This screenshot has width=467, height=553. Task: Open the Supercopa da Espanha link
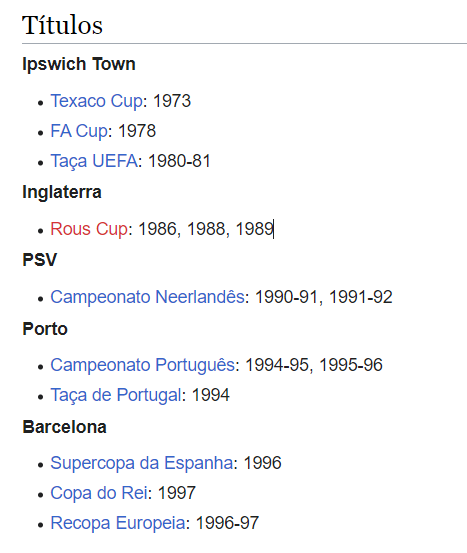click(x=141, y=463)
